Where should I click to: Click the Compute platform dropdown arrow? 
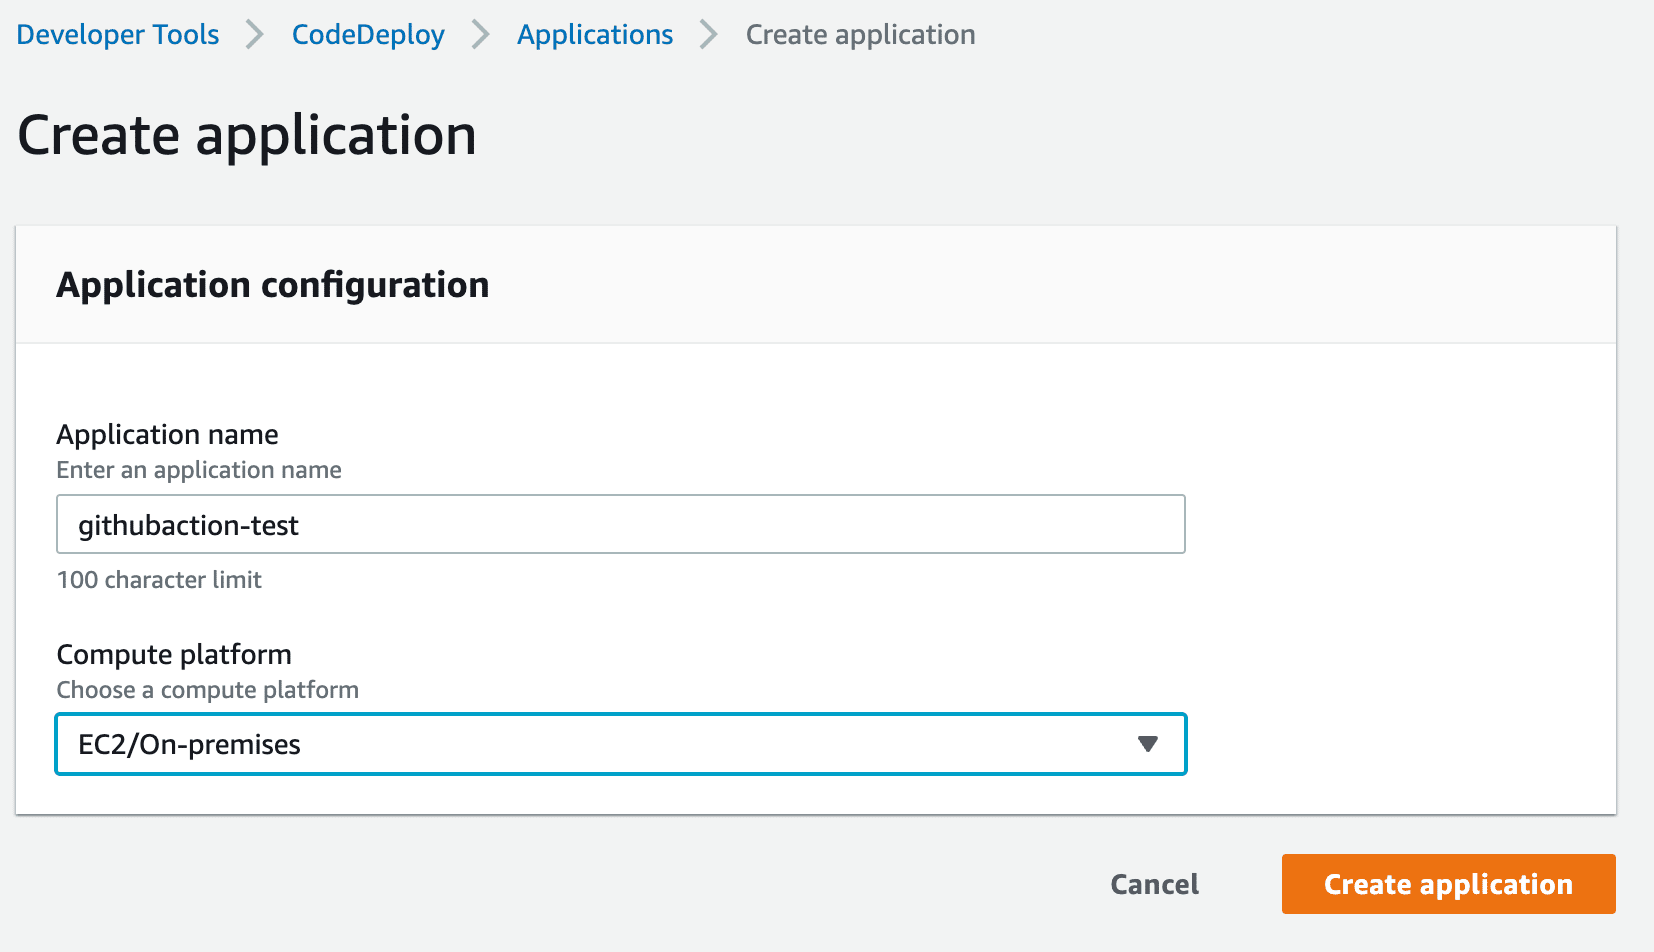click(1147, 744)
